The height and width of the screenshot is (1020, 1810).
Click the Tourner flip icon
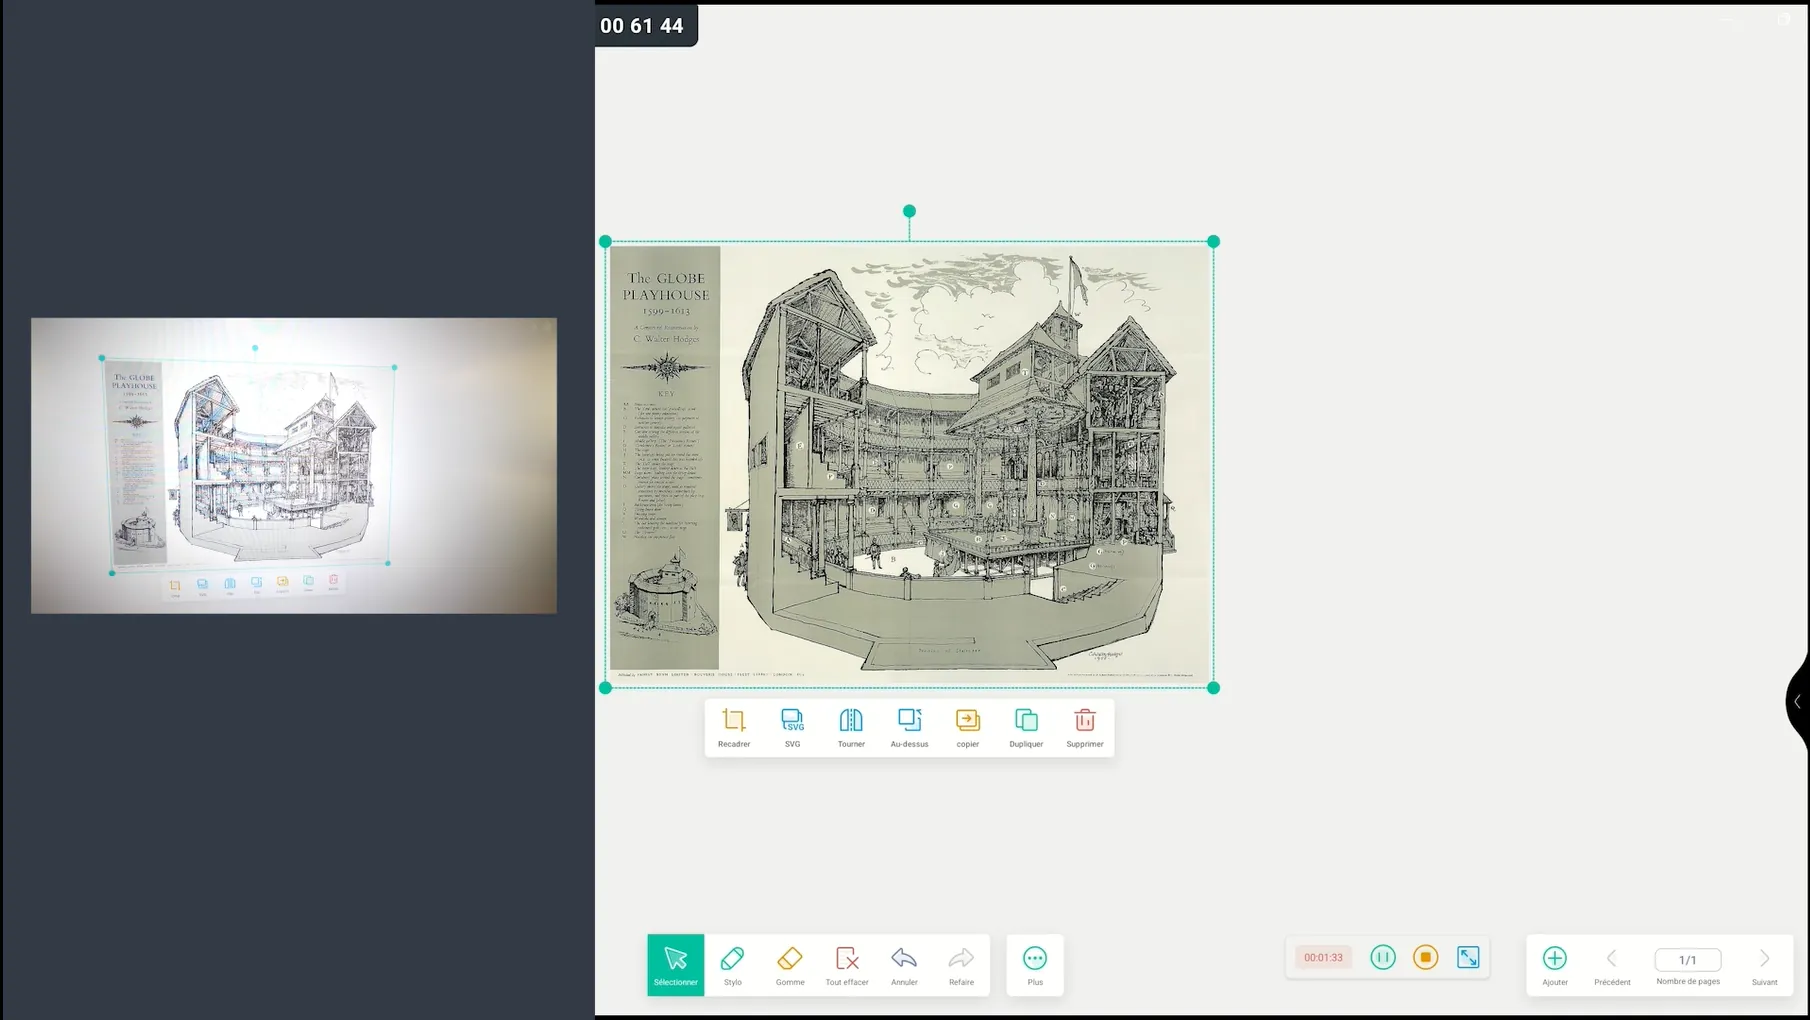[851, 726]
